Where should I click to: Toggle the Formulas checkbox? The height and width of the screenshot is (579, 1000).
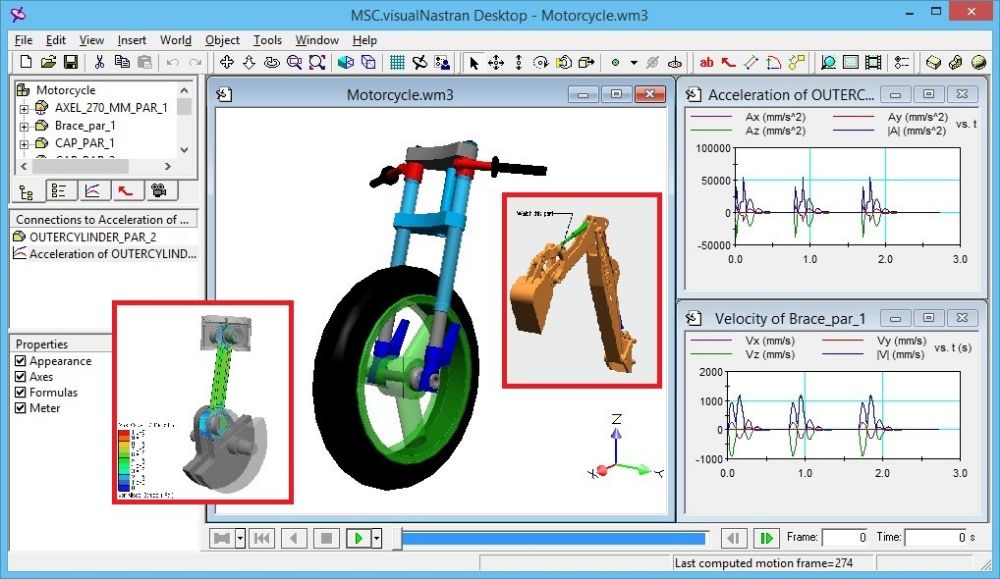click(x=20, y=392)
